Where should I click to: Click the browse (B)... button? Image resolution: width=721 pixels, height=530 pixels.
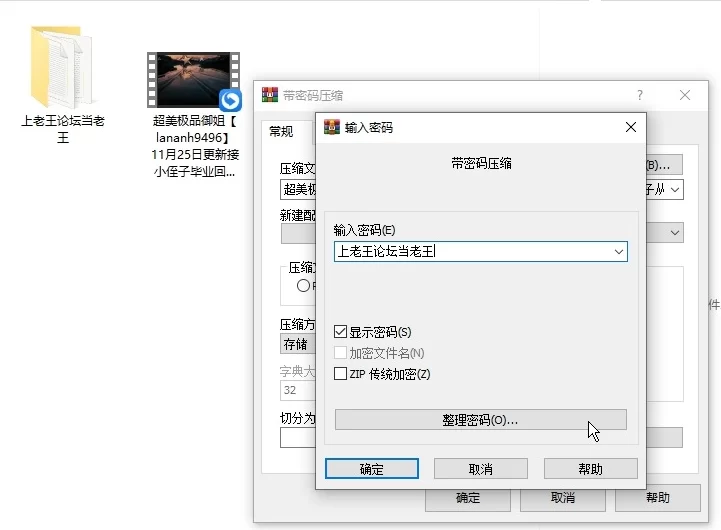[664, 165]
